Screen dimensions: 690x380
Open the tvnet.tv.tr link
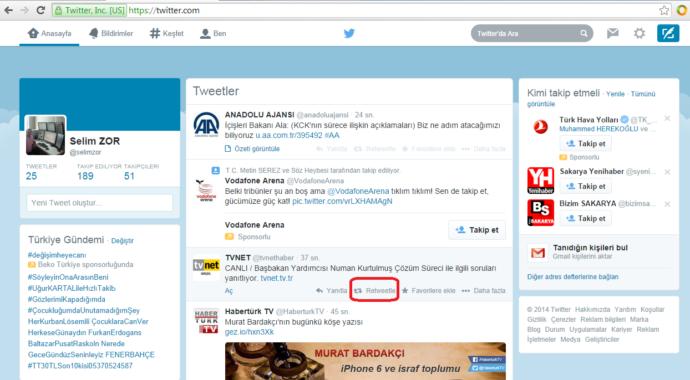[x=276, y=278]
